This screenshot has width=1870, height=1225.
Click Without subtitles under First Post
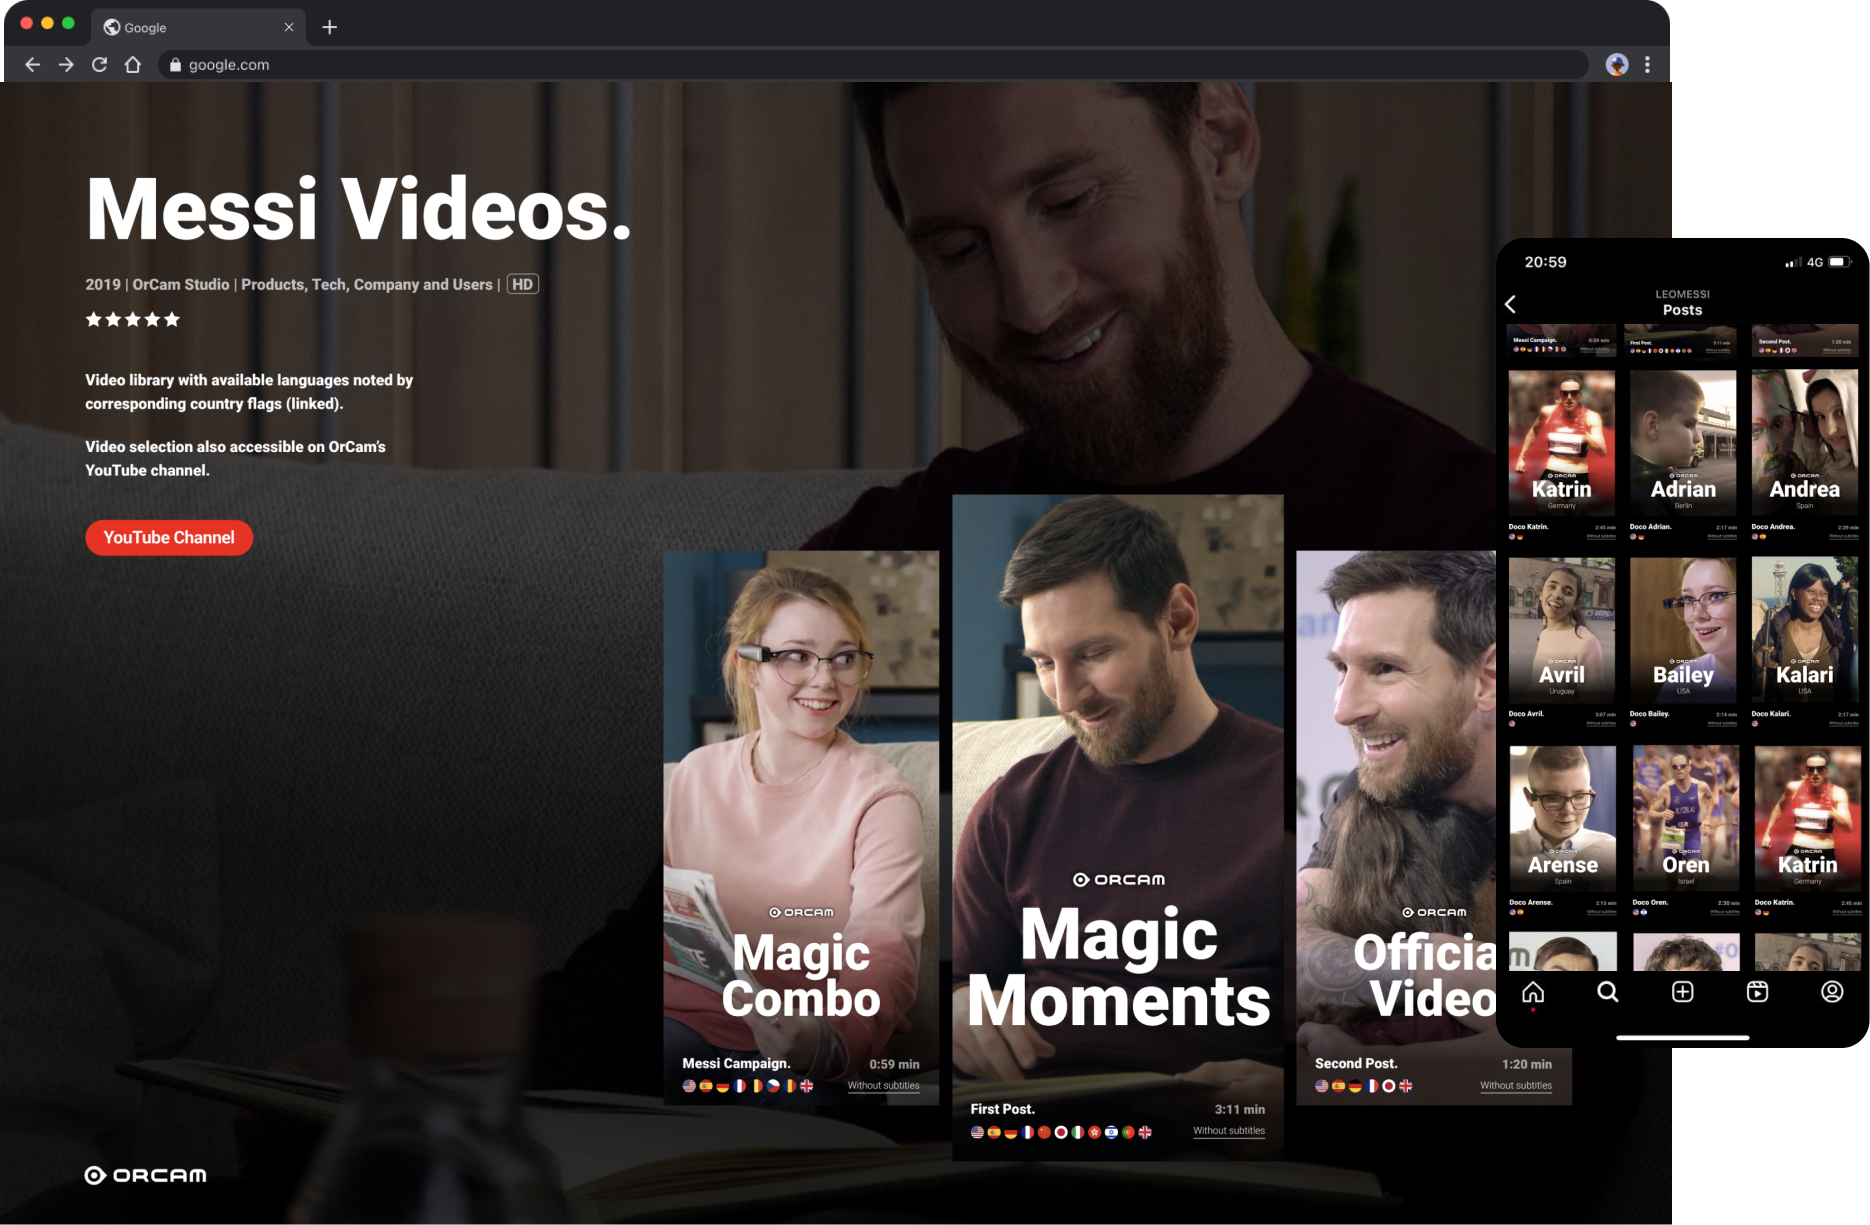pyautogui.click(x=1228, y=1131)
